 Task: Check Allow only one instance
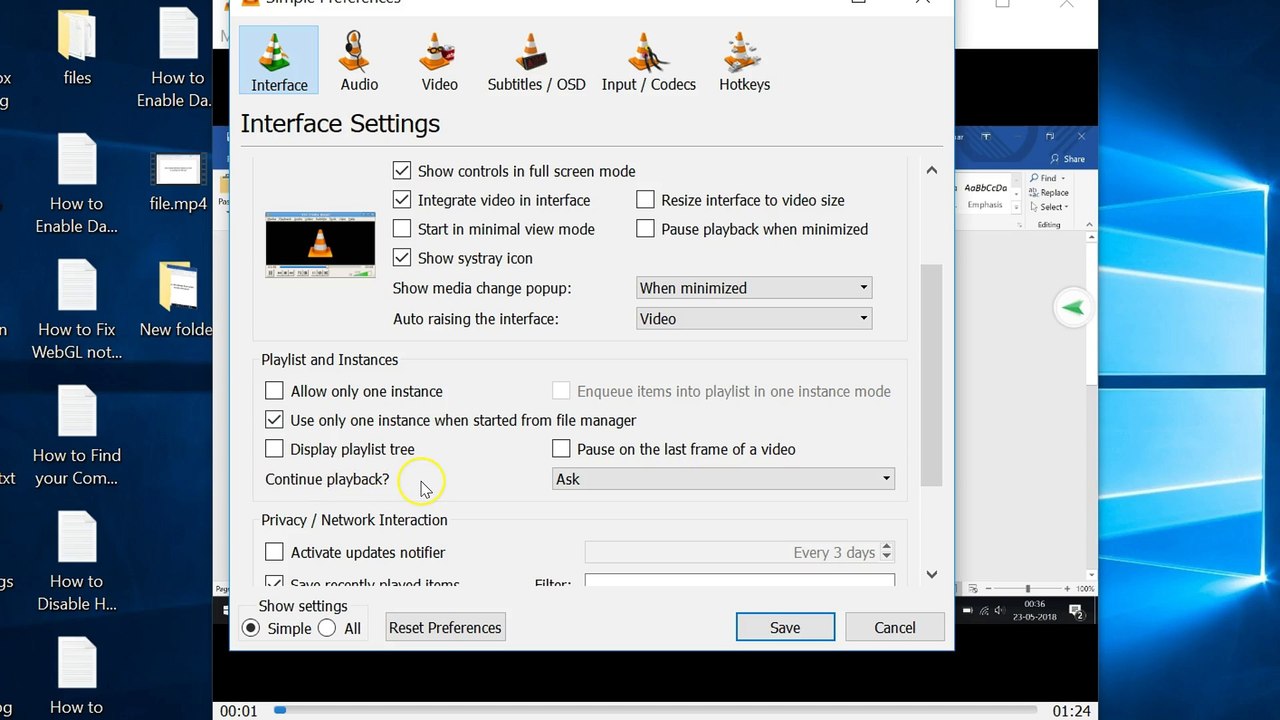(274, 391)
